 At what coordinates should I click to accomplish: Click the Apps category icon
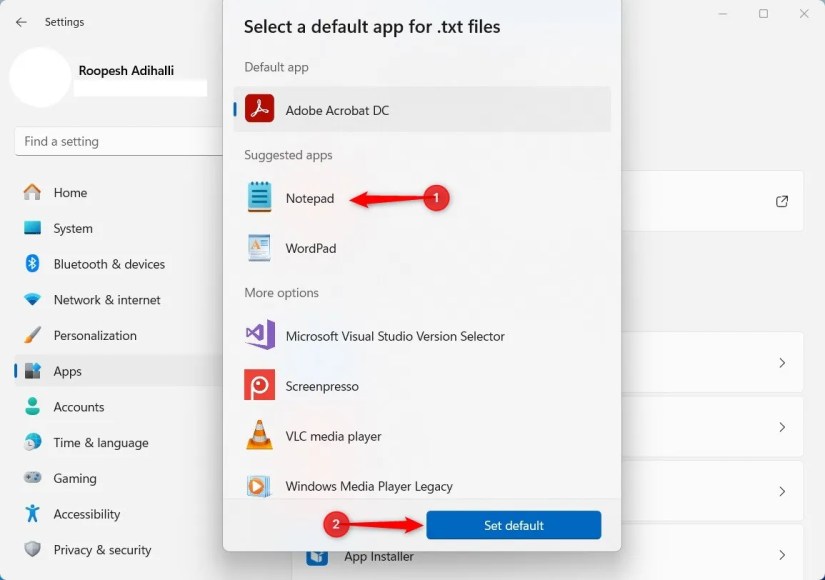coord(33,371)
